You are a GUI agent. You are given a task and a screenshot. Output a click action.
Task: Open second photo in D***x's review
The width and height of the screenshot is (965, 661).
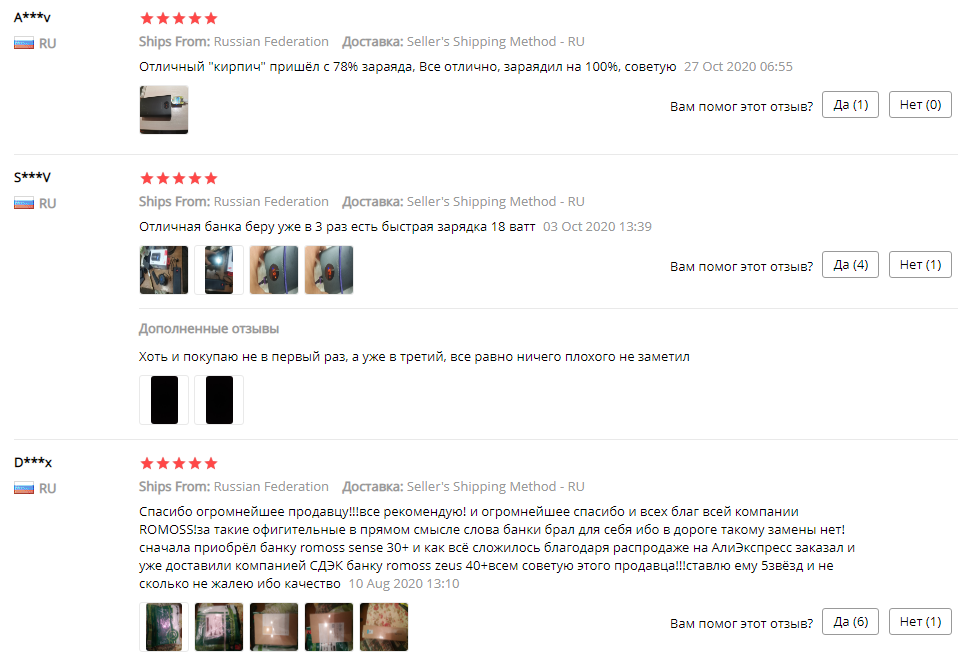pyautogui.click(x=218, y=627)
